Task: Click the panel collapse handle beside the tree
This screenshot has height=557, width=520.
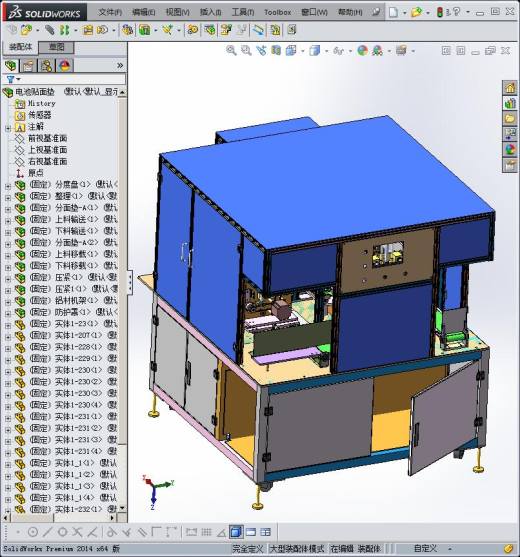Action: point(130,282)
